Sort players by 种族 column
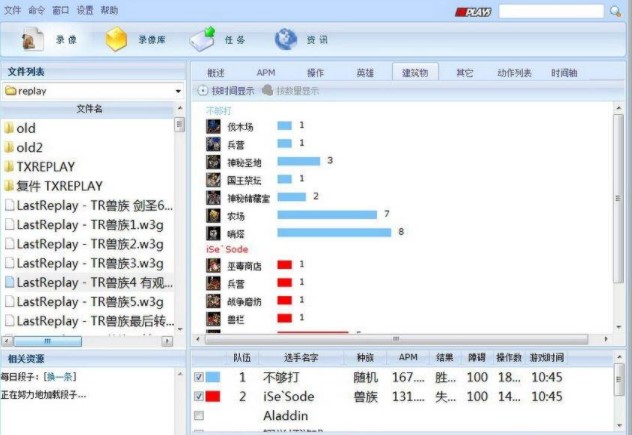The image size is (632, 435). click(365, 357)
